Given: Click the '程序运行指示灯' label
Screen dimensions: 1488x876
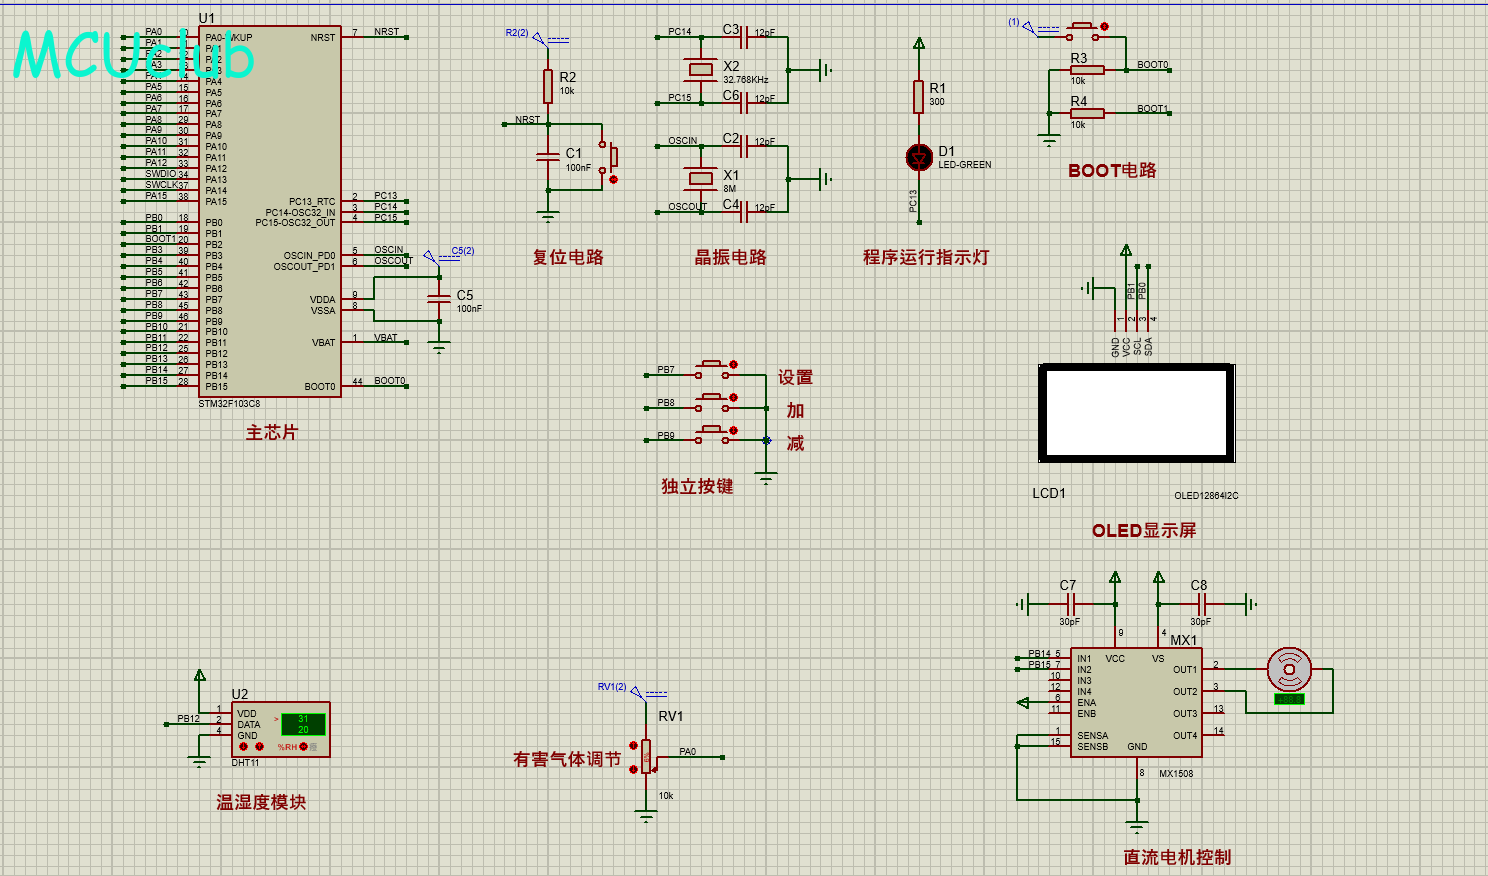Looking at the screenshot, I should coord(927,257).
